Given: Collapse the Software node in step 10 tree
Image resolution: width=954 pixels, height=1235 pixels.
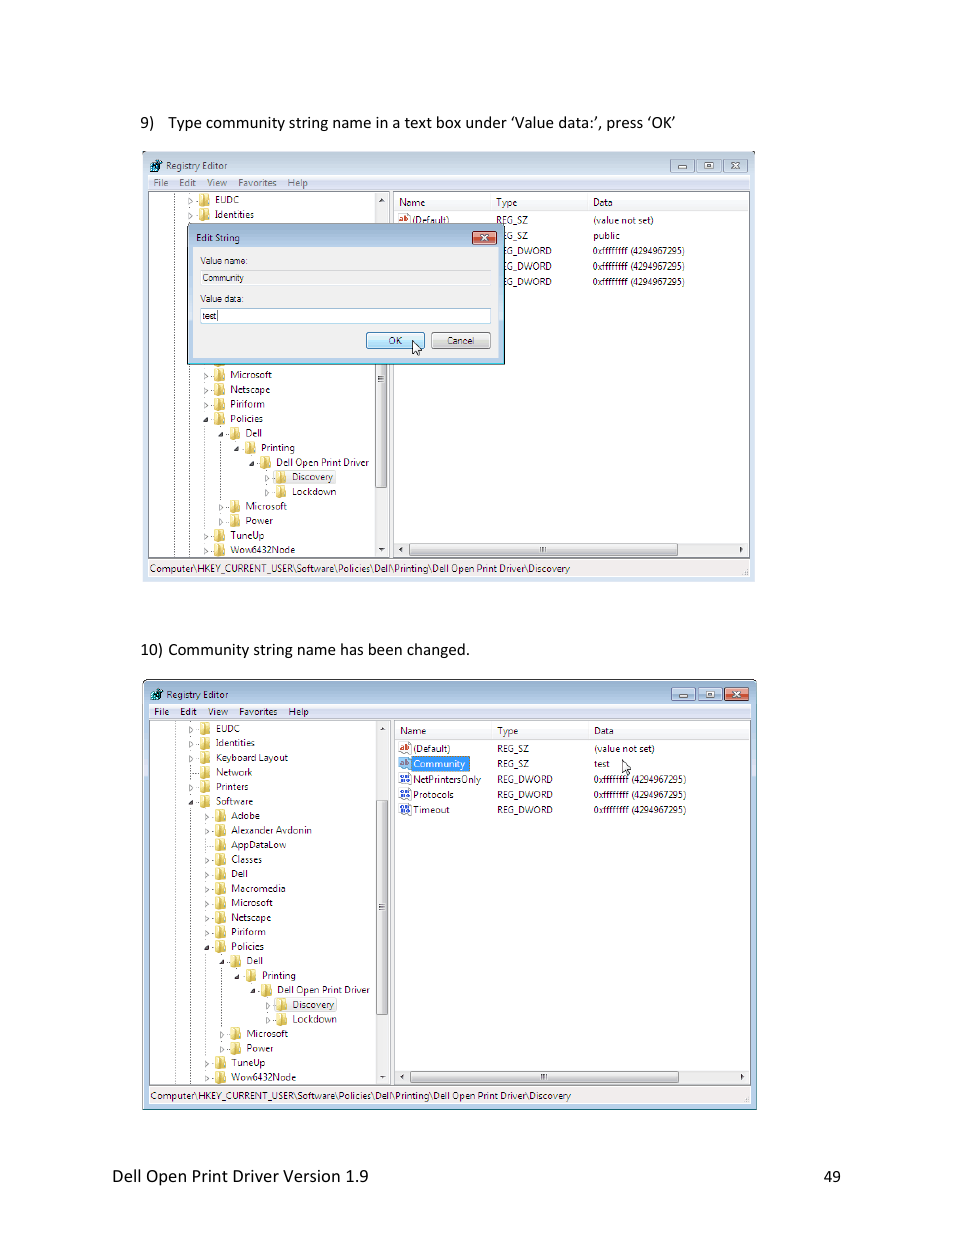Looking at the screenshot, I should (x=191, y=802).
